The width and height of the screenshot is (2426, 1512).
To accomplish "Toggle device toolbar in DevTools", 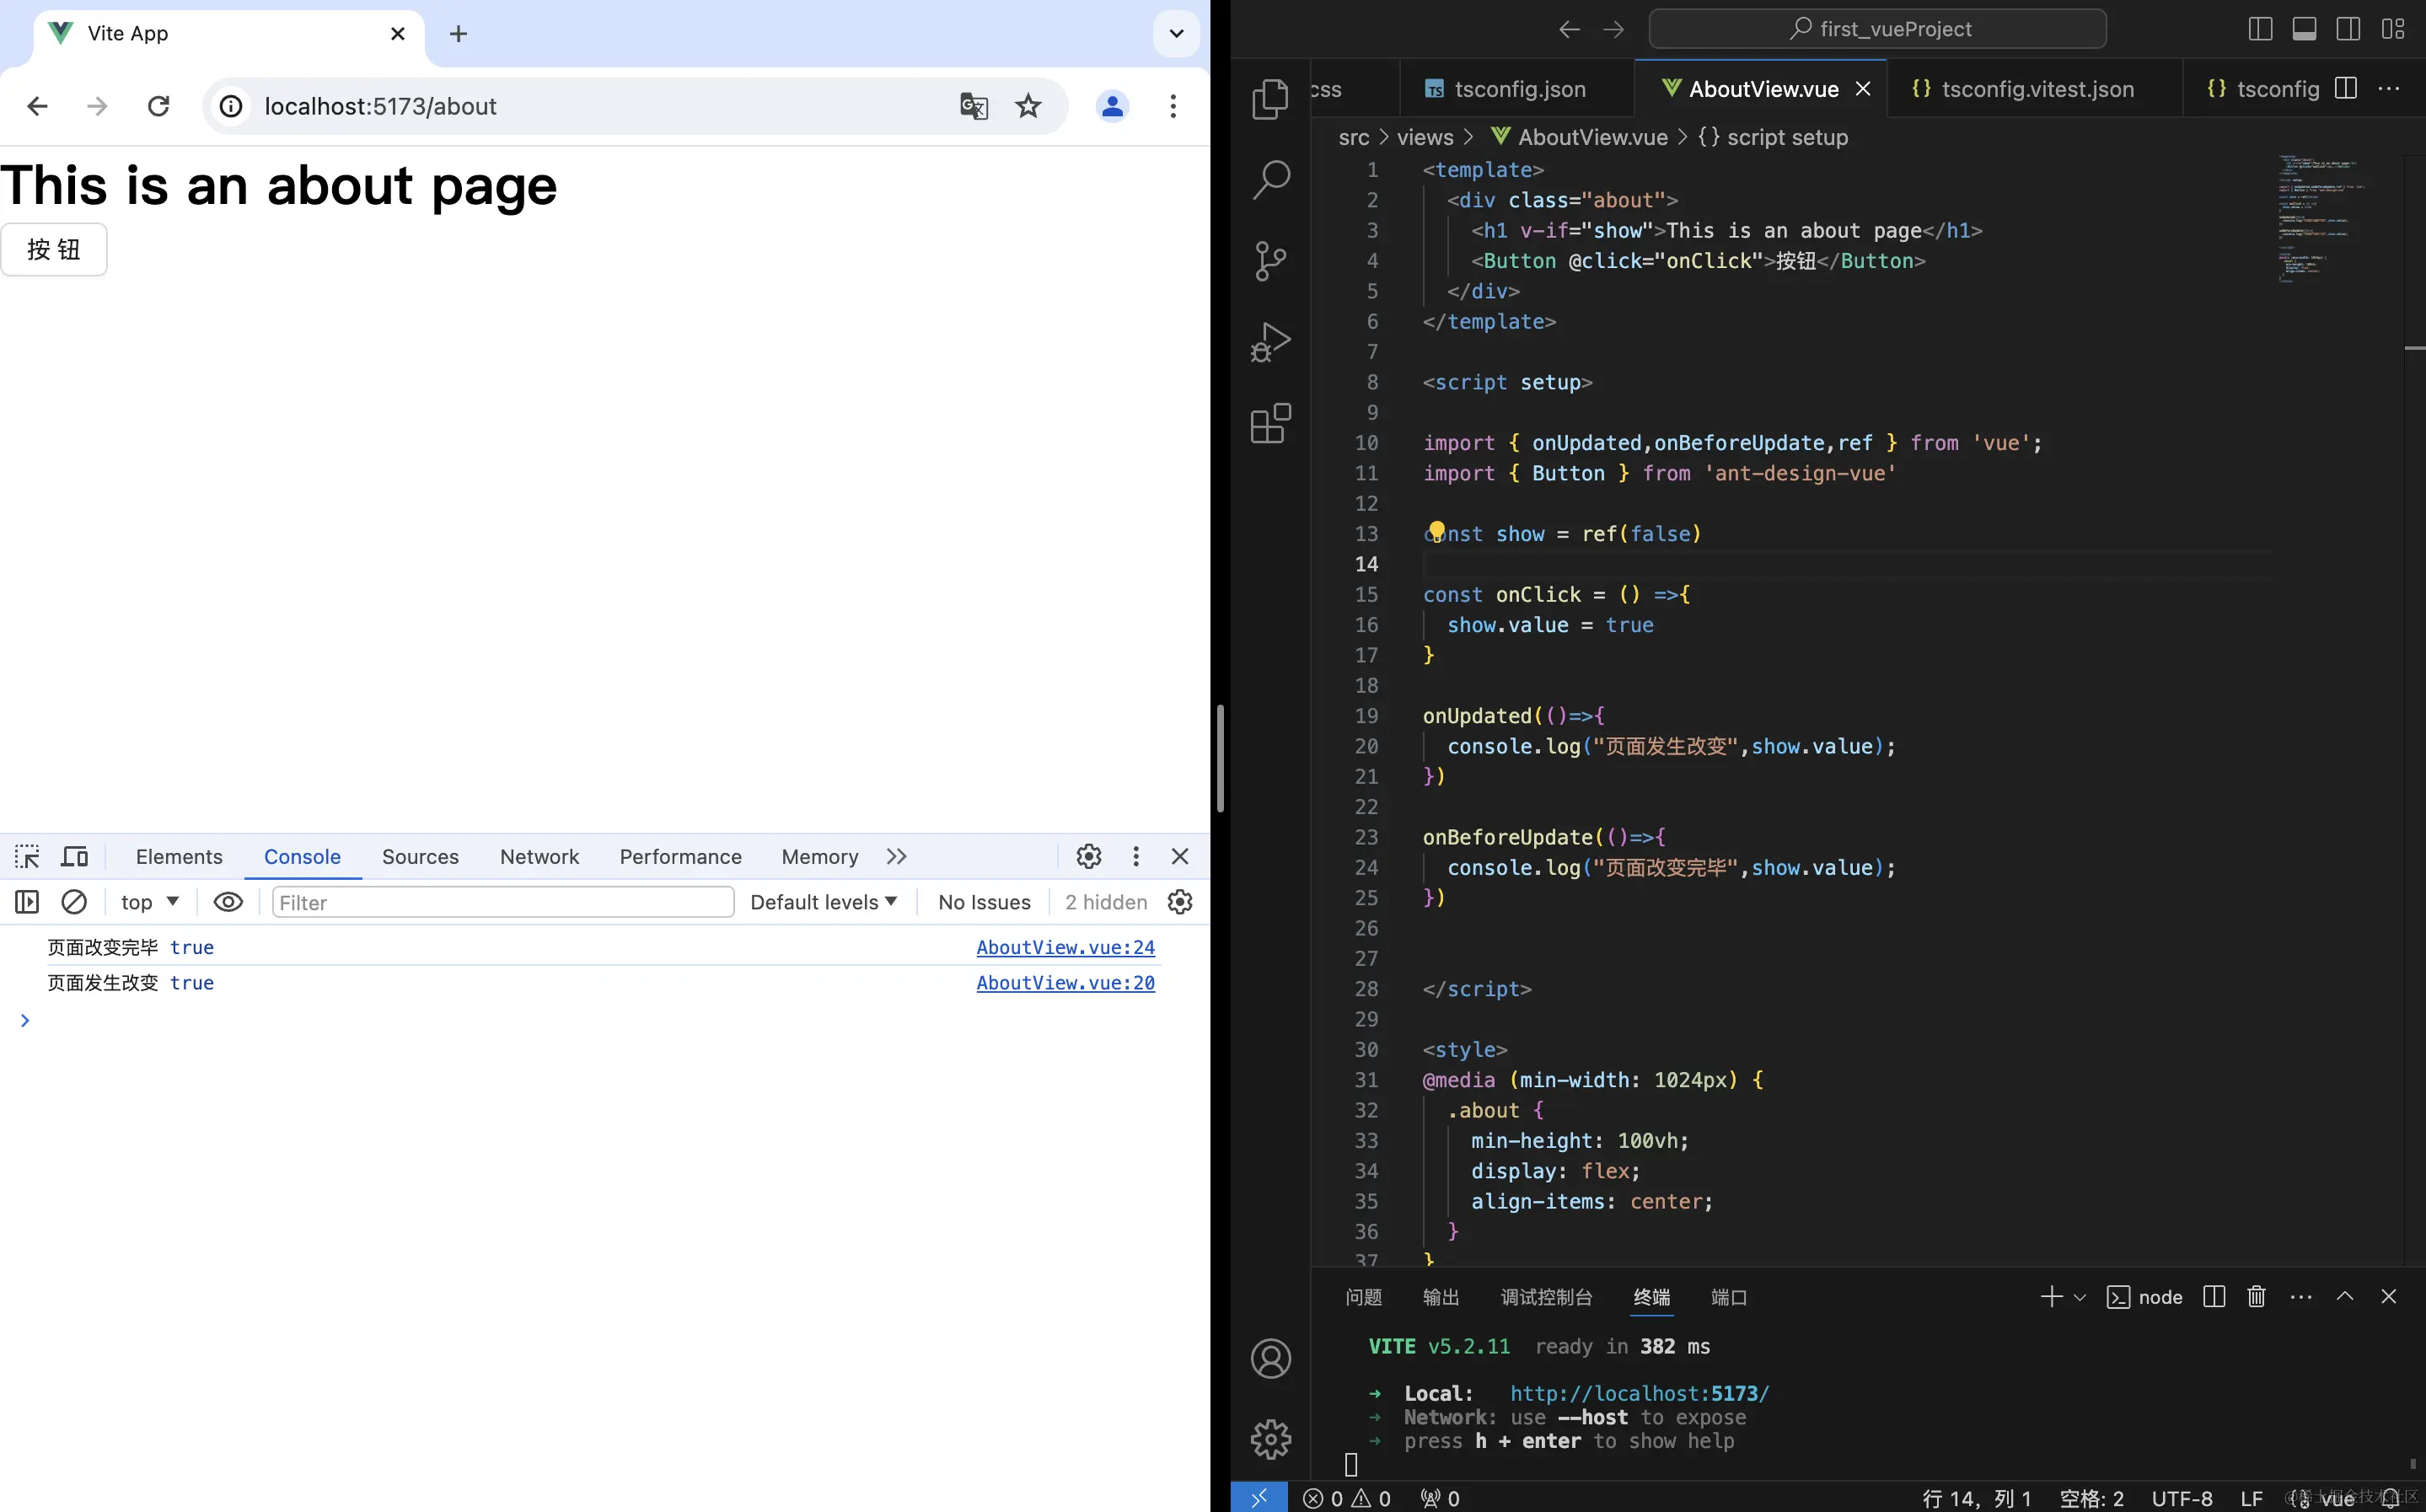I will (75, 857).
